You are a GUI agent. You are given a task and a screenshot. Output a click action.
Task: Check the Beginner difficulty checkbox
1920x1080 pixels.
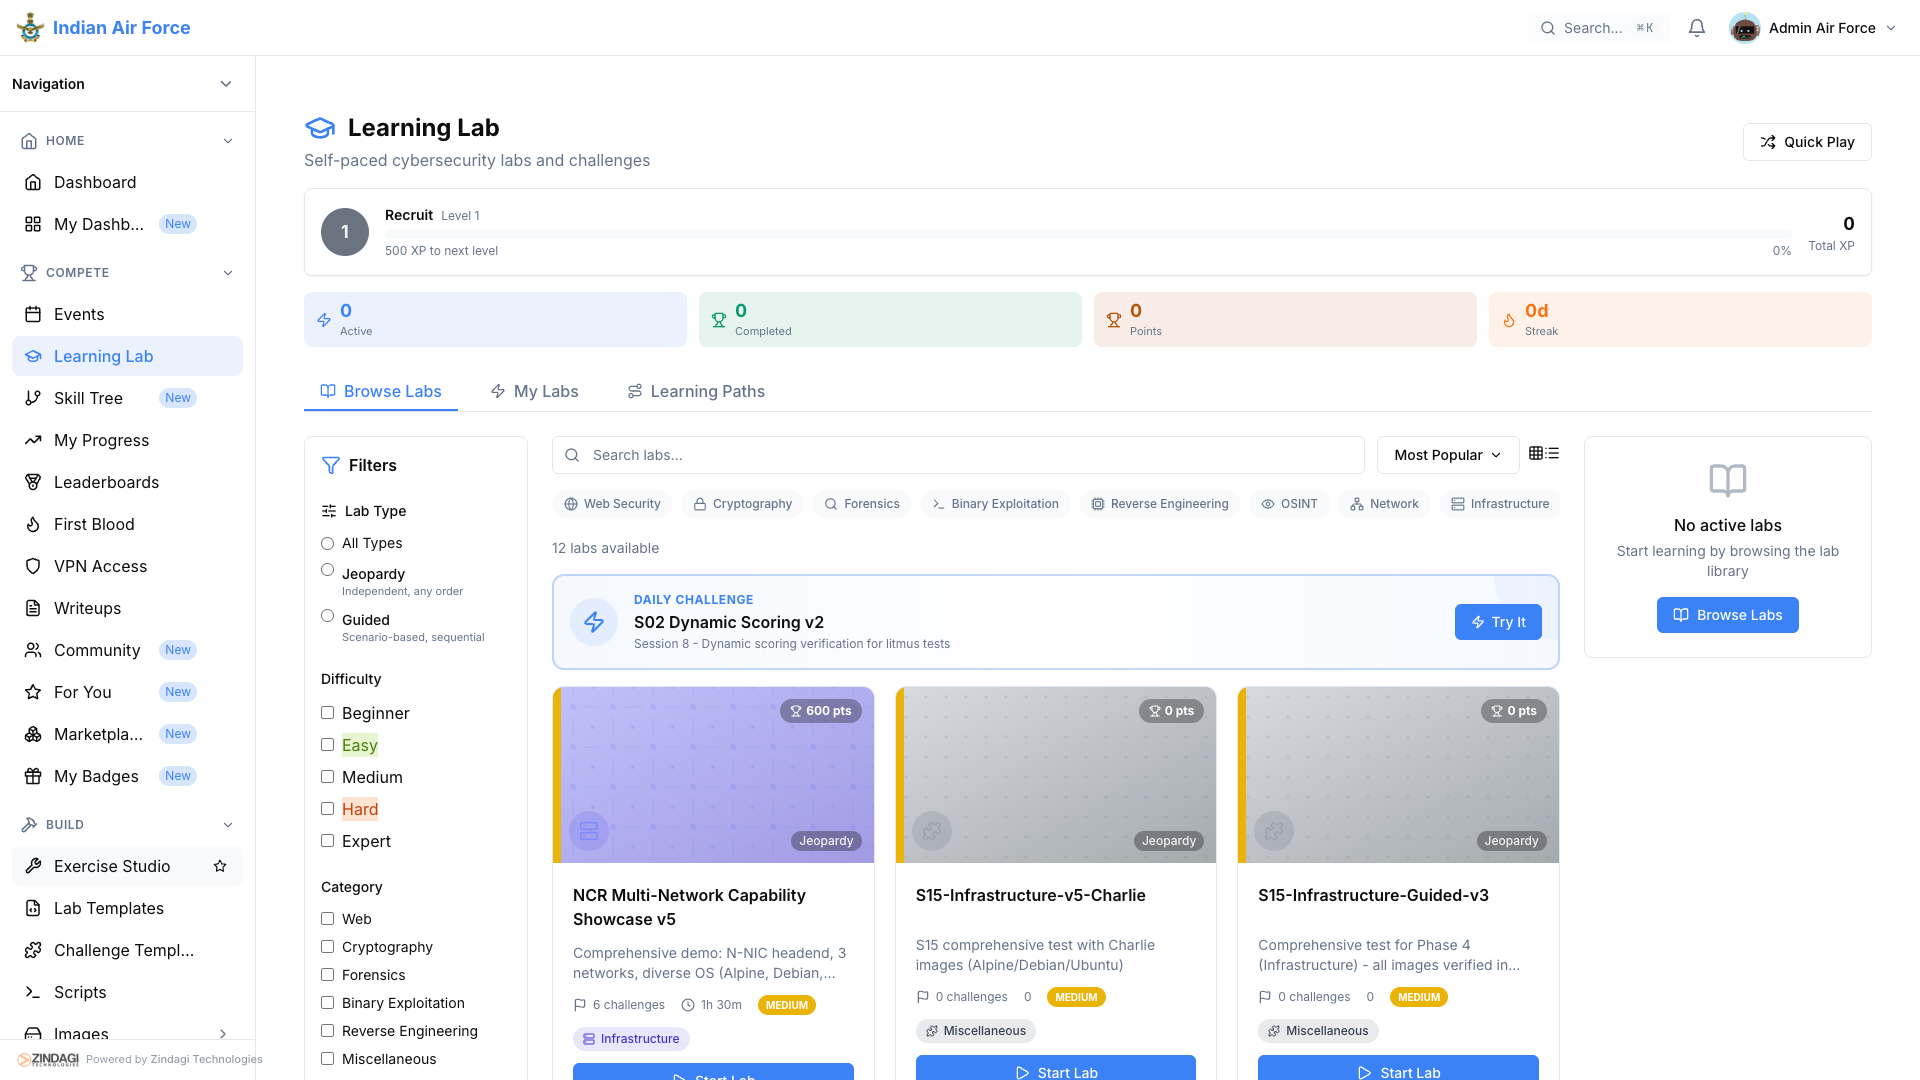coord(327,713)
